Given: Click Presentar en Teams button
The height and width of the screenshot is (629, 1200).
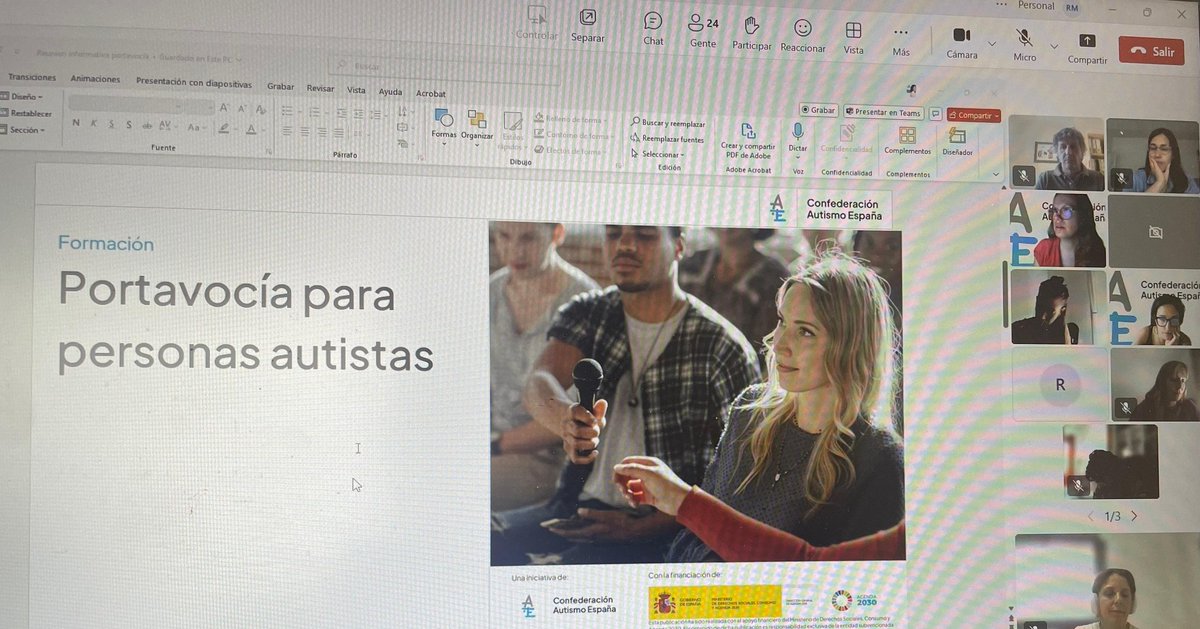Looking at the screenshot, I should point(883,112).
